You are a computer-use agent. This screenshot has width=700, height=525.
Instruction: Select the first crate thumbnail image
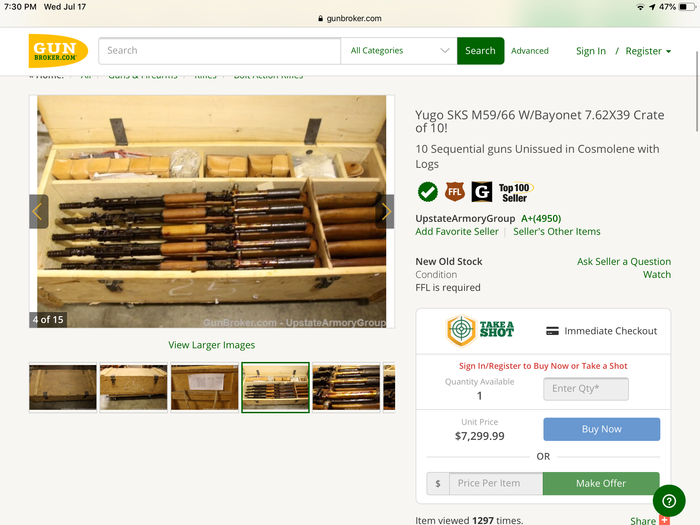[x=63, y=387]
